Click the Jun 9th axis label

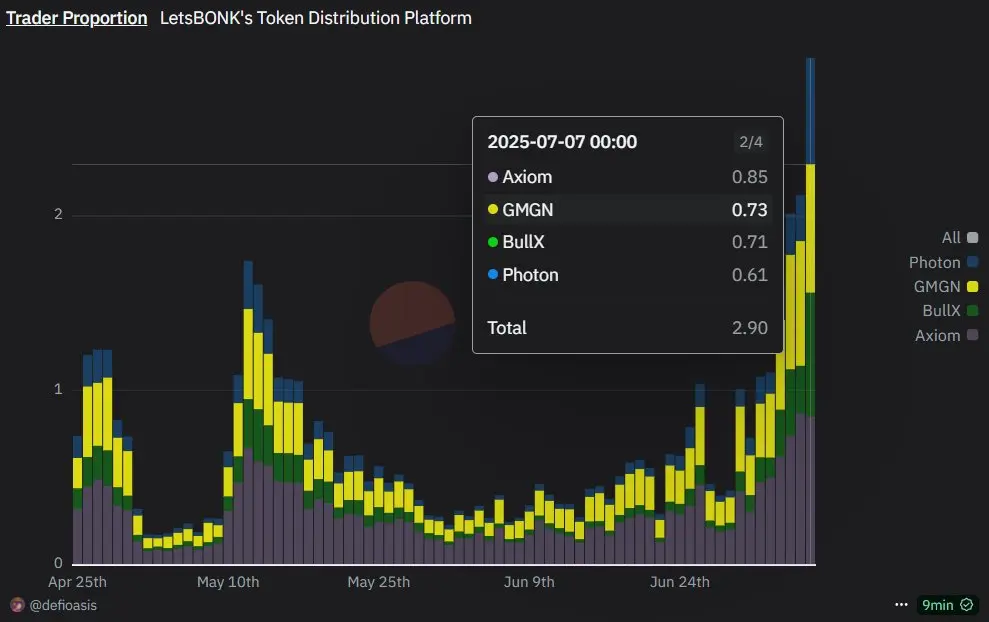pyautogui.click(x=529, y=582)
